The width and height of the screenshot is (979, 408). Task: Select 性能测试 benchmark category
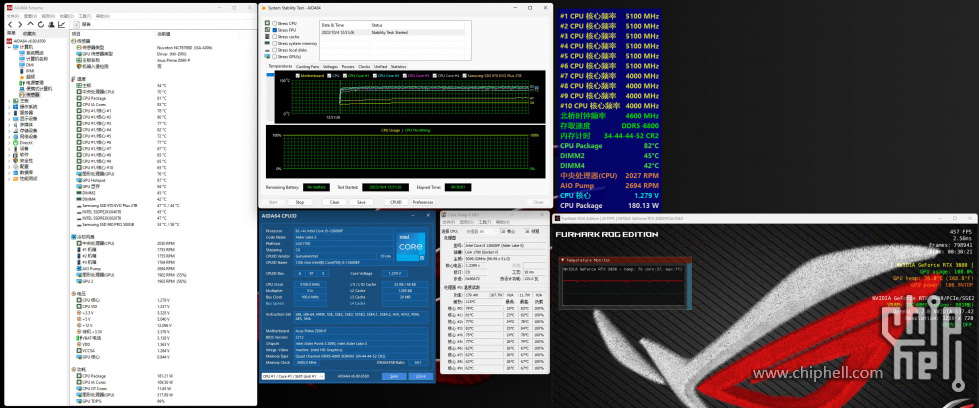click(24, 178)
